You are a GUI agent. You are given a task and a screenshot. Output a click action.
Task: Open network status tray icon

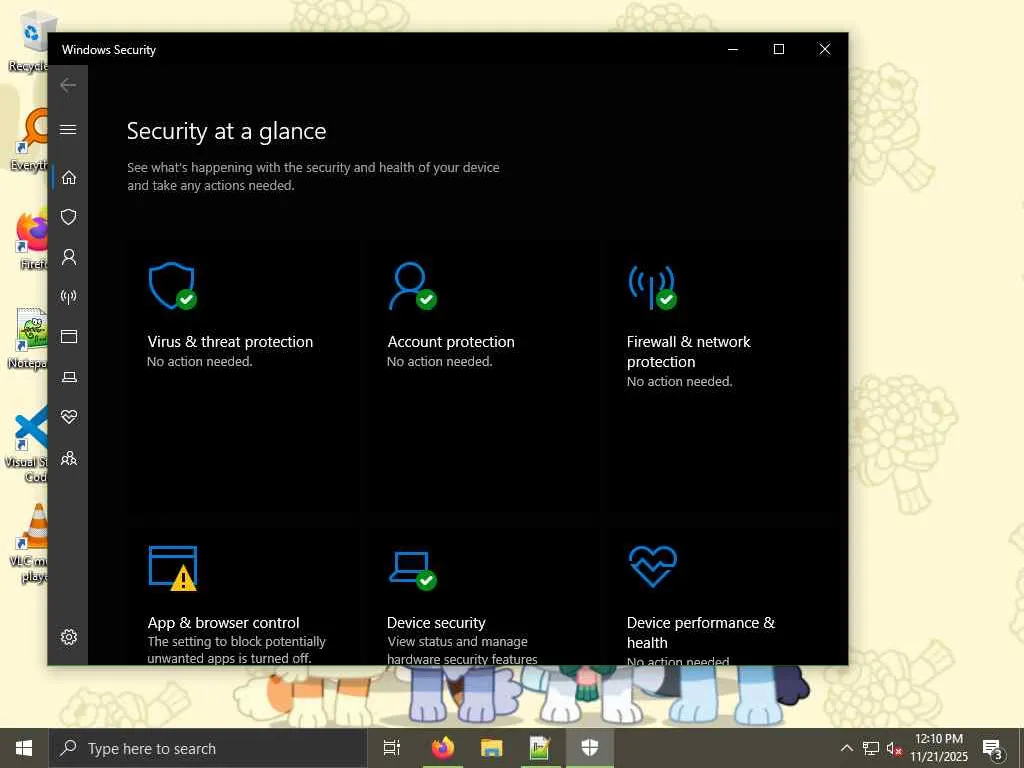tap(871, 748)
